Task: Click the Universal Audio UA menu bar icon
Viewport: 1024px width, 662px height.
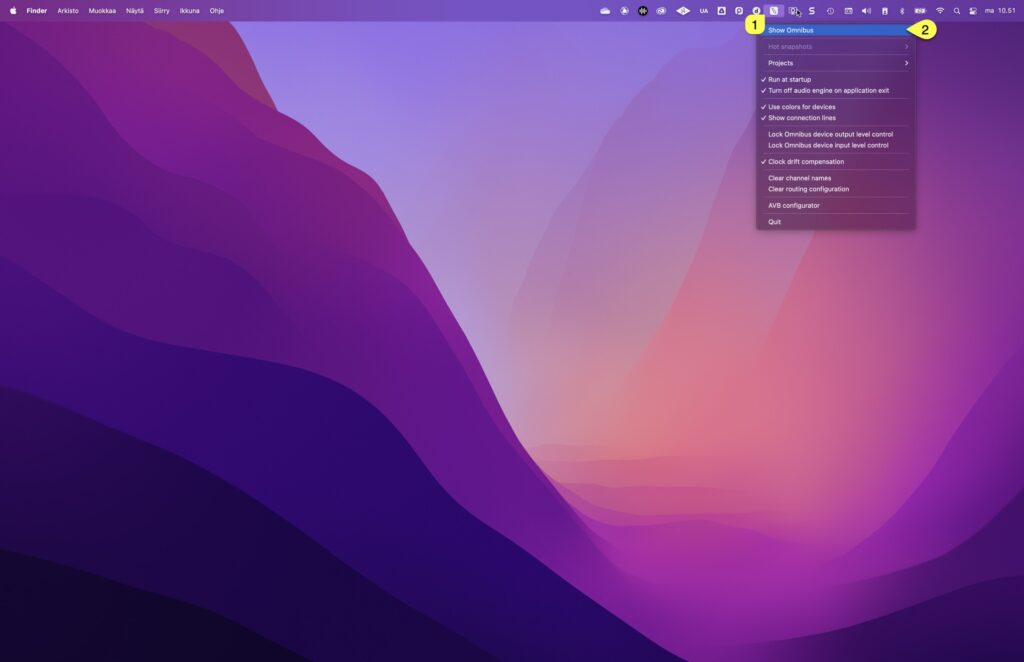Action: [702, 10]
